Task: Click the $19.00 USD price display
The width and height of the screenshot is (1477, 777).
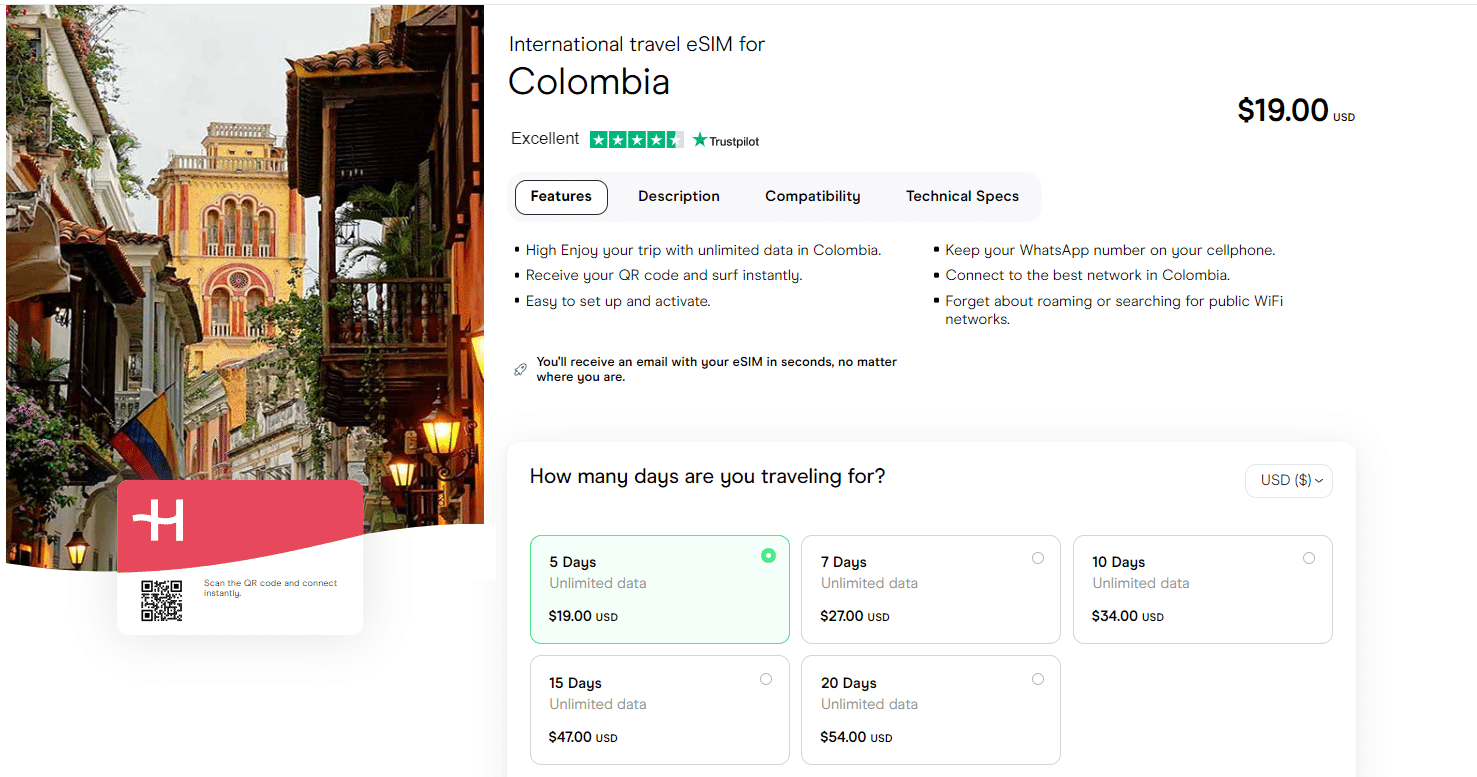Action: point(1294,110)
